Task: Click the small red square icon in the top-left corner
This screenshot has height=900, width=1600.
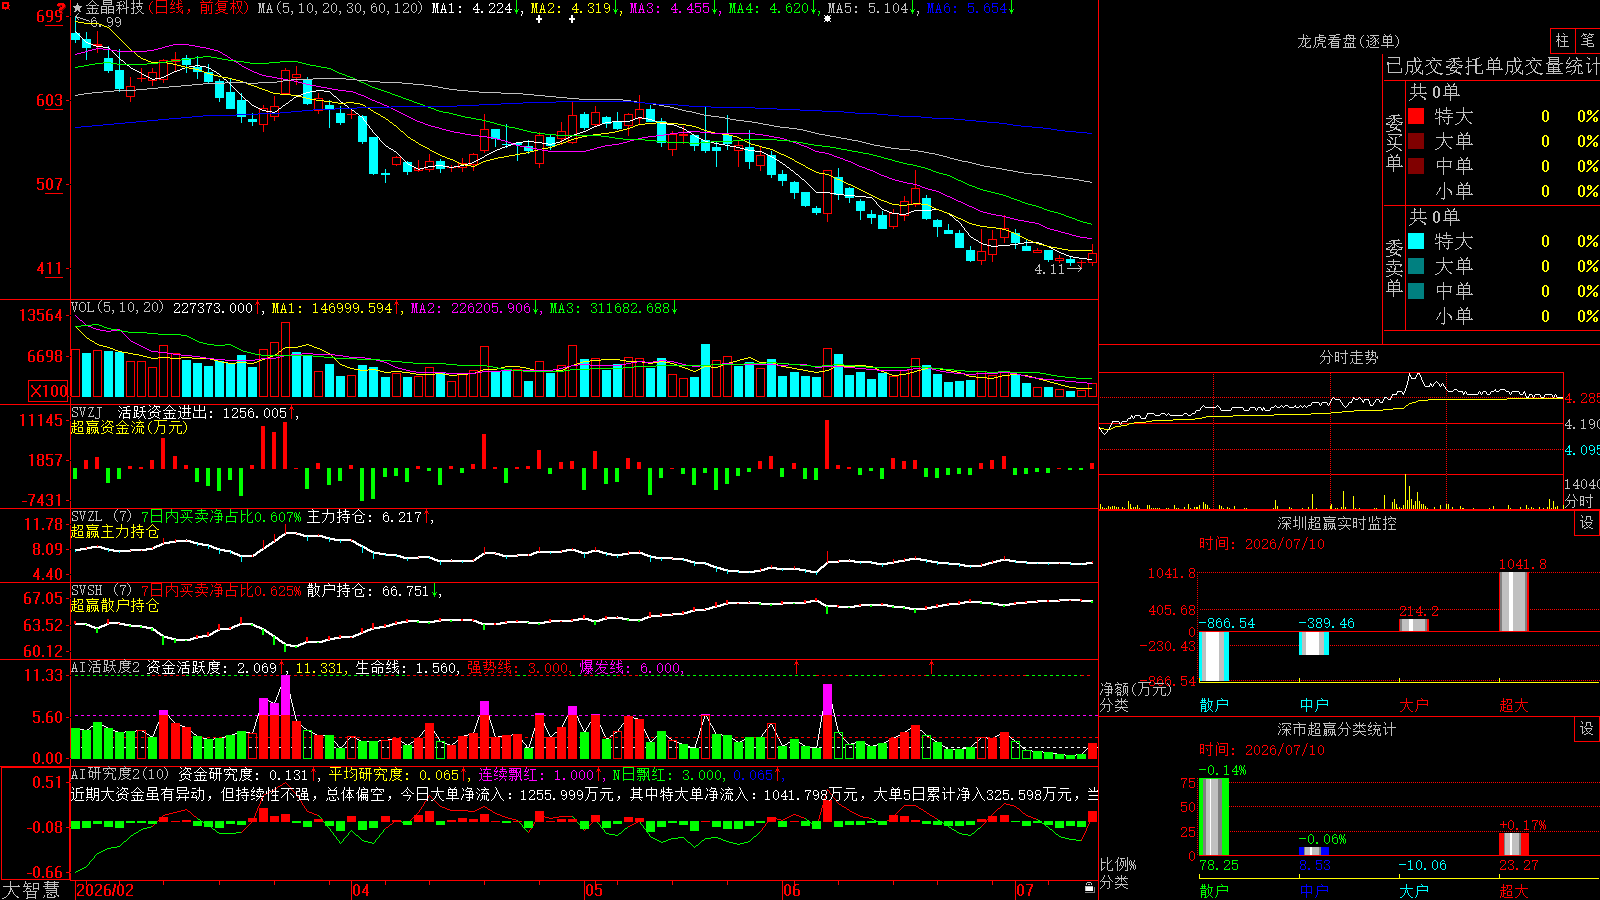Action: [x=4, y=4]
